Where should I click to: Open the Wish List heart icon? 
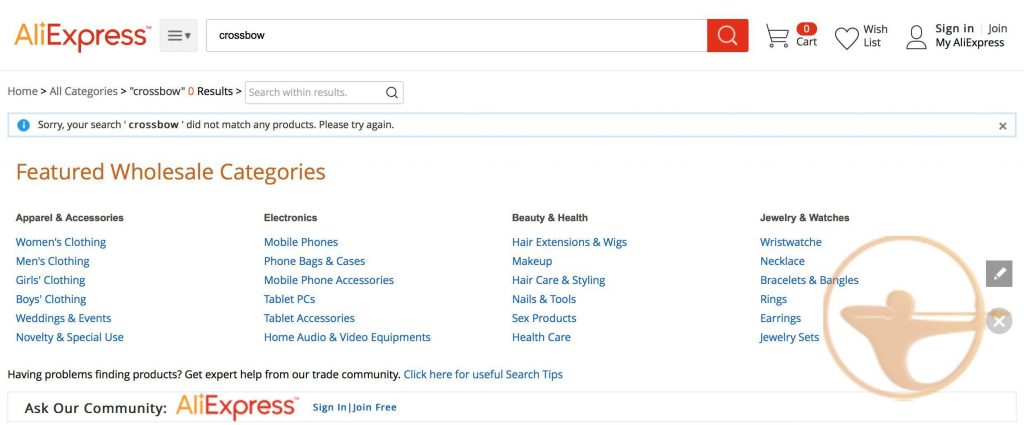(847, 38)
